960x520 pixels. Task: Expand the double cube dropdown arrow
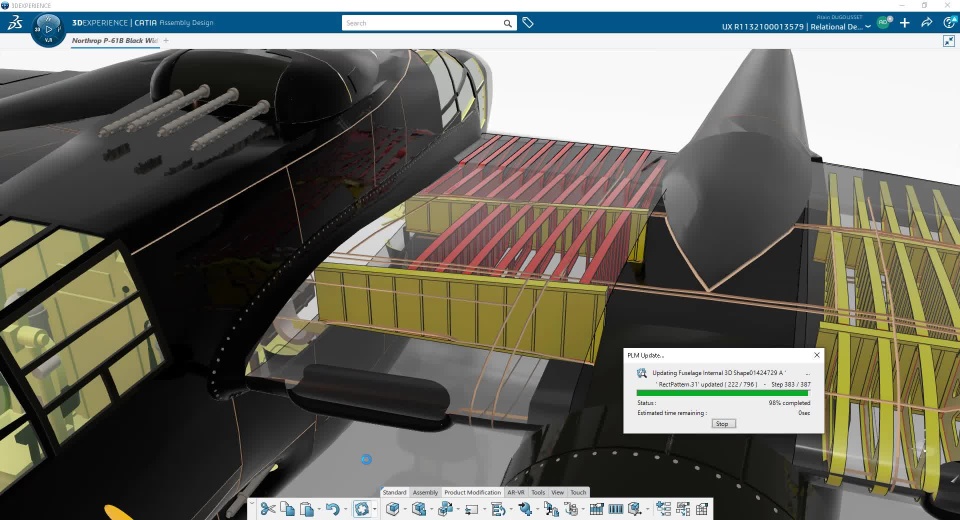431,510
